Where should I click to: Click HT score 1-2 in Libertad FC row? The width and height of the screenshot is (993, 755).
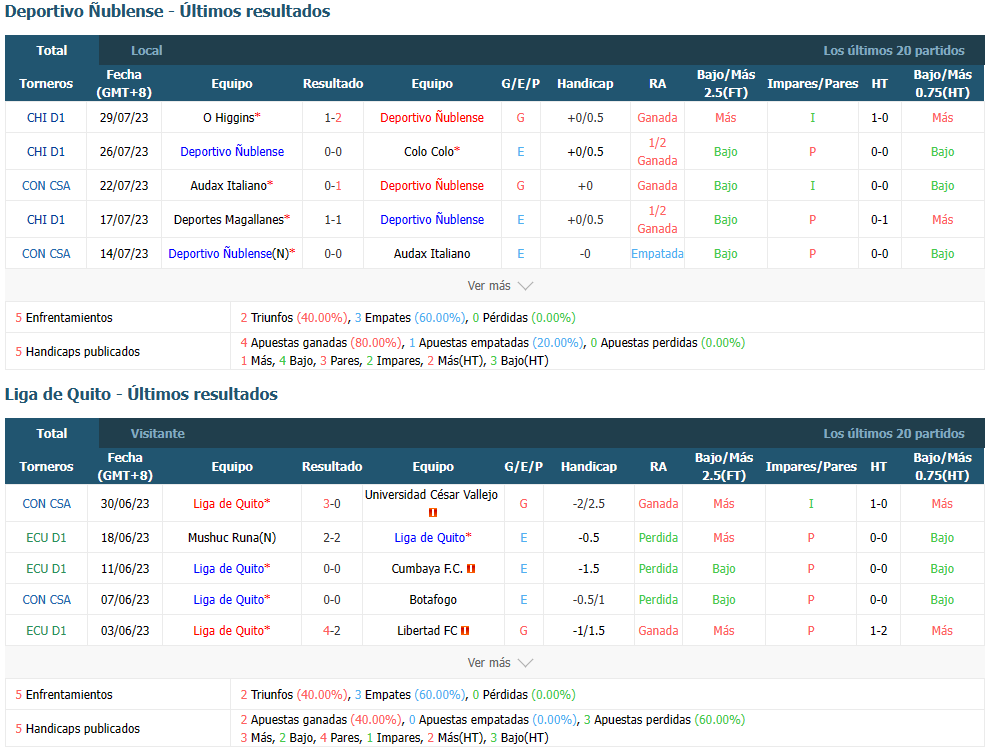pos(878,631)
